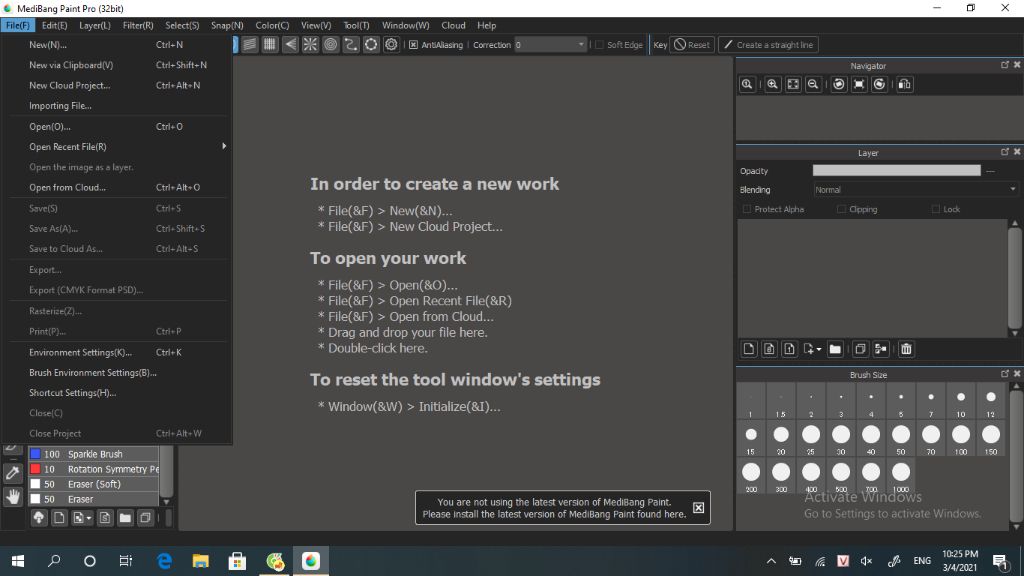This screenshot has height=576, width=1024.
Task: Add a new 1bit layer
Action: (x=790, y=349)
